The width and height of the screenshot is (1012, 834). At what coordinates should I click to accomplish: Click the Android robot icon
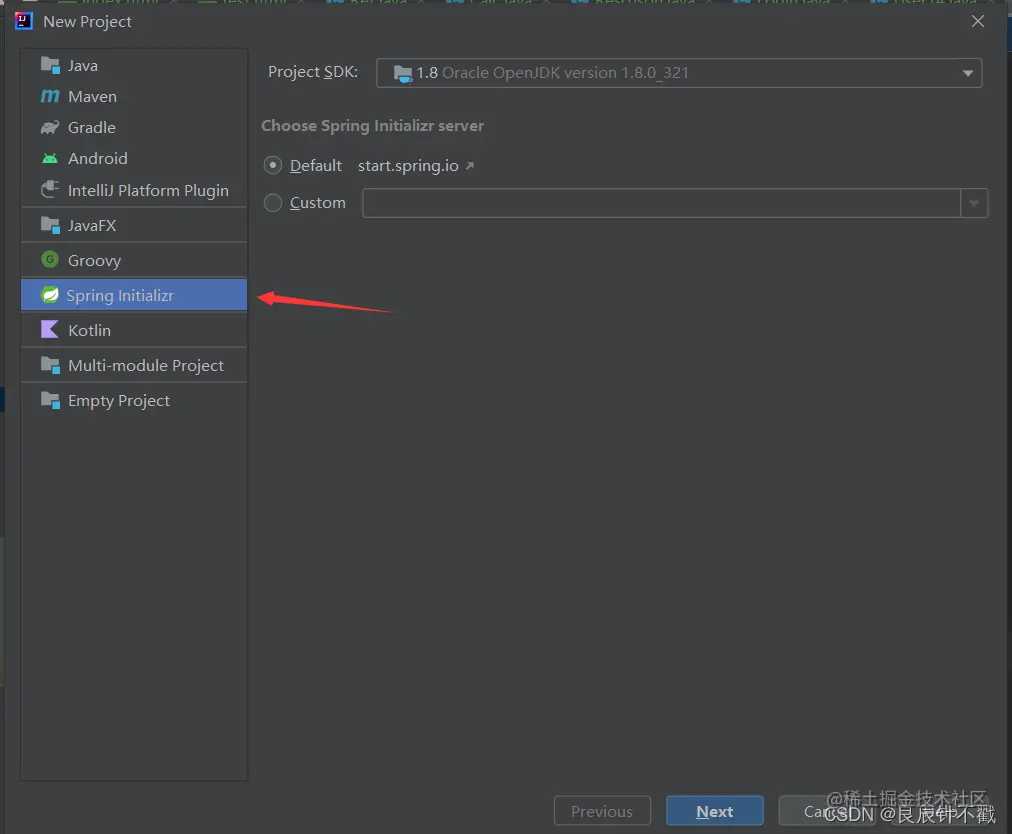coord(50,158)
